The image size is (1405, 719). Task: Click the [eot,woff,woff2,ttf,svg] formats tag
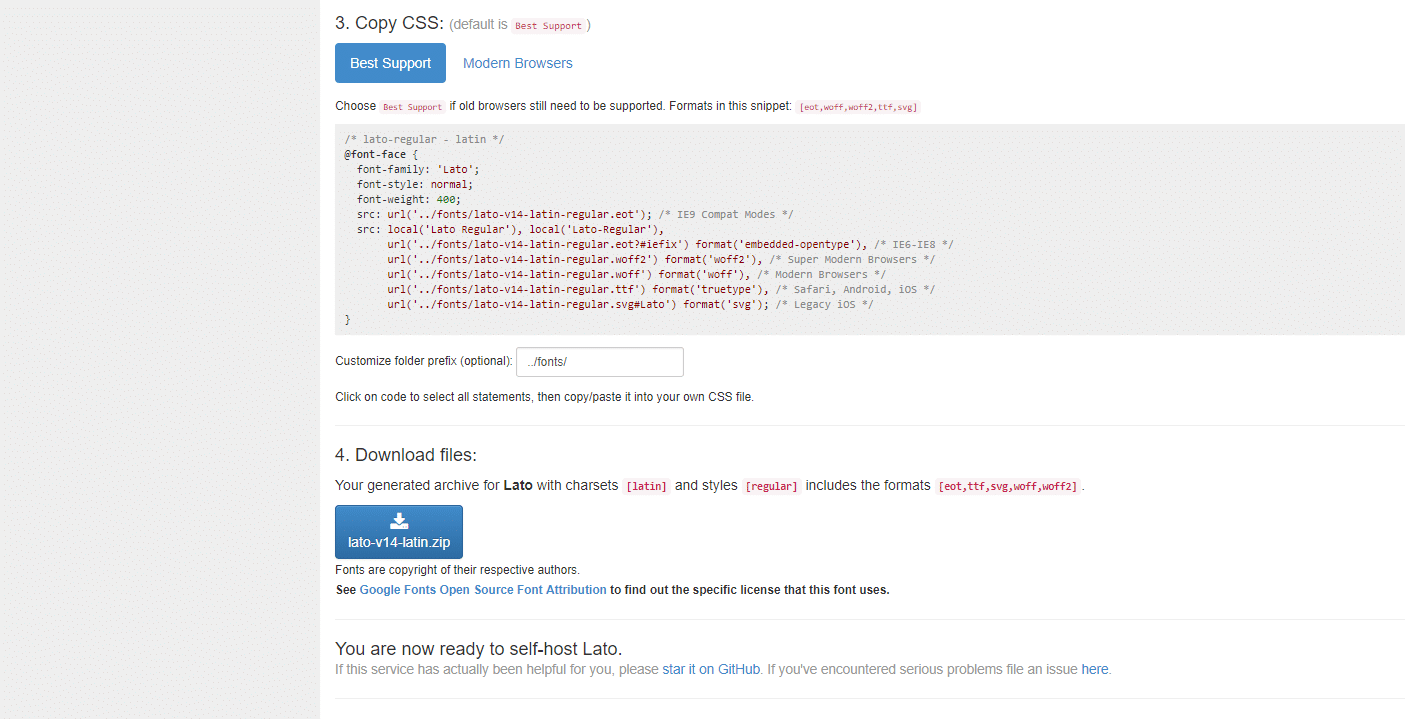point(858,107)
